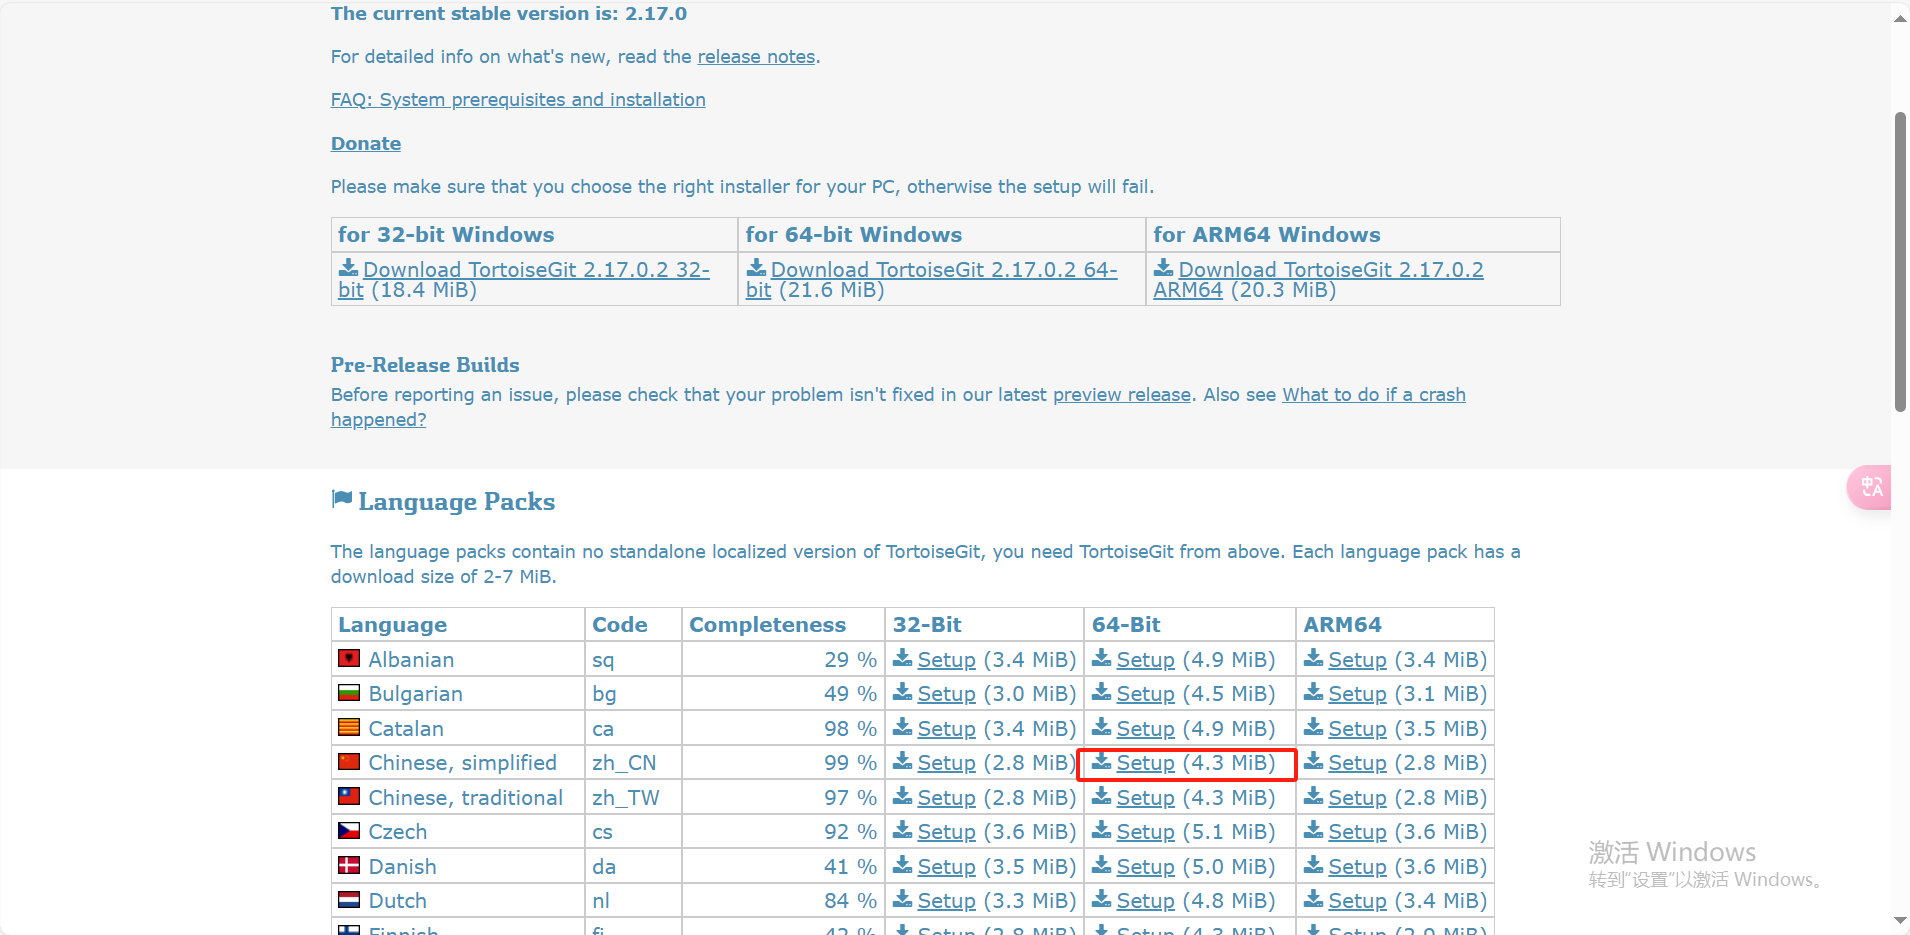Click Setup link for Chinese traditional 32-Bit

(947, 798)
